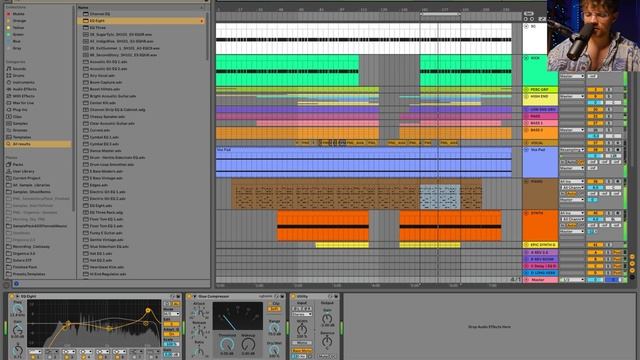This screenshot has width=640, height=360.
Task: Toggle the BASS 1 track activator
Action: coord(595,123)
